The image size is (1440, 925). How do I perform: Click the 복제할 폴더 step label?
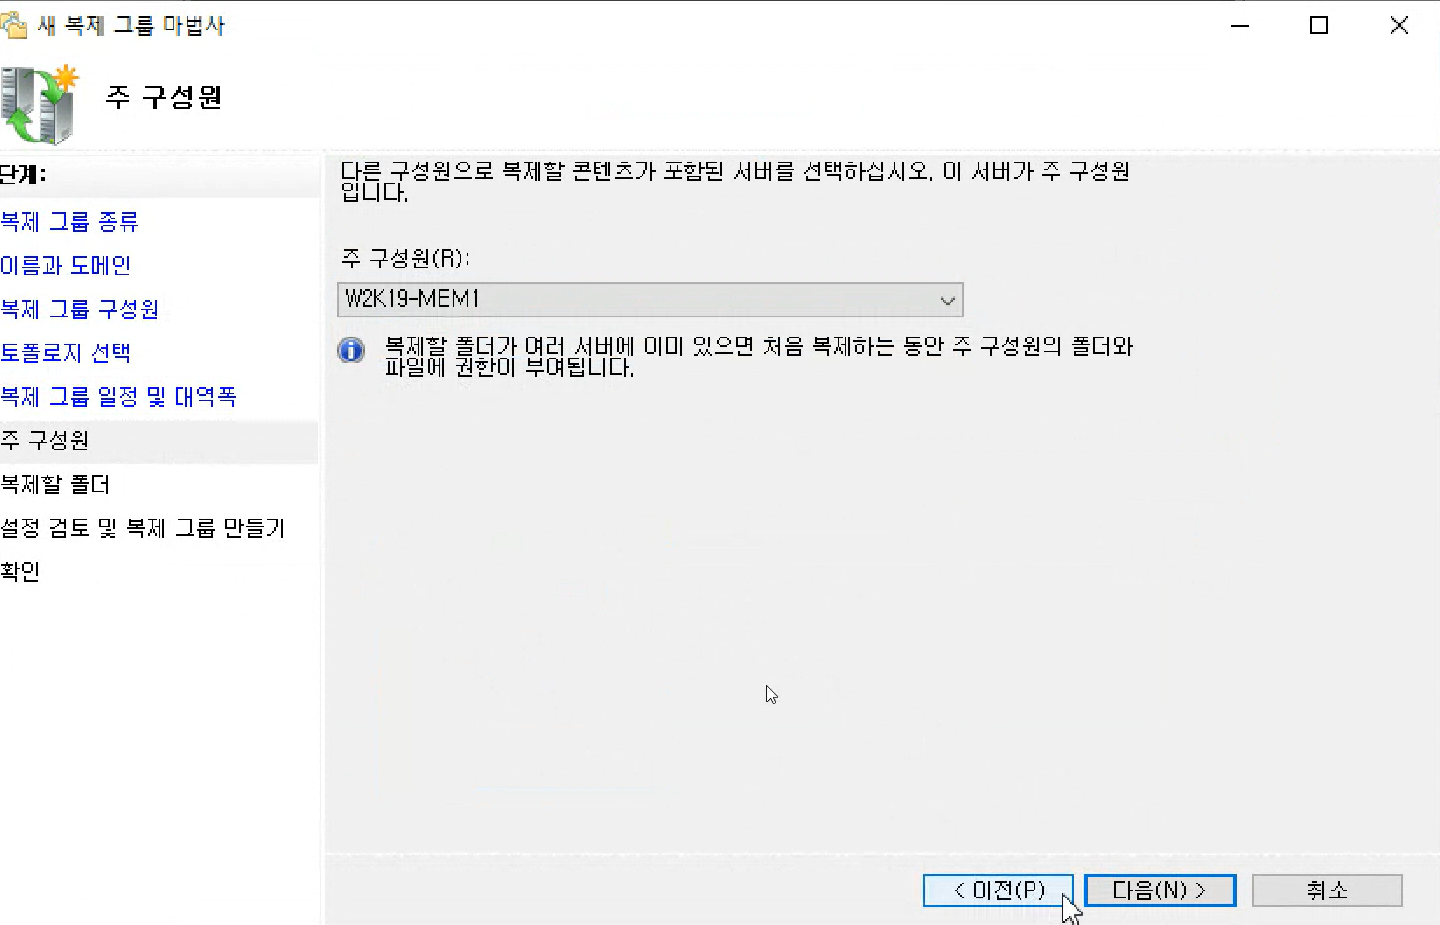coord(55,485)
